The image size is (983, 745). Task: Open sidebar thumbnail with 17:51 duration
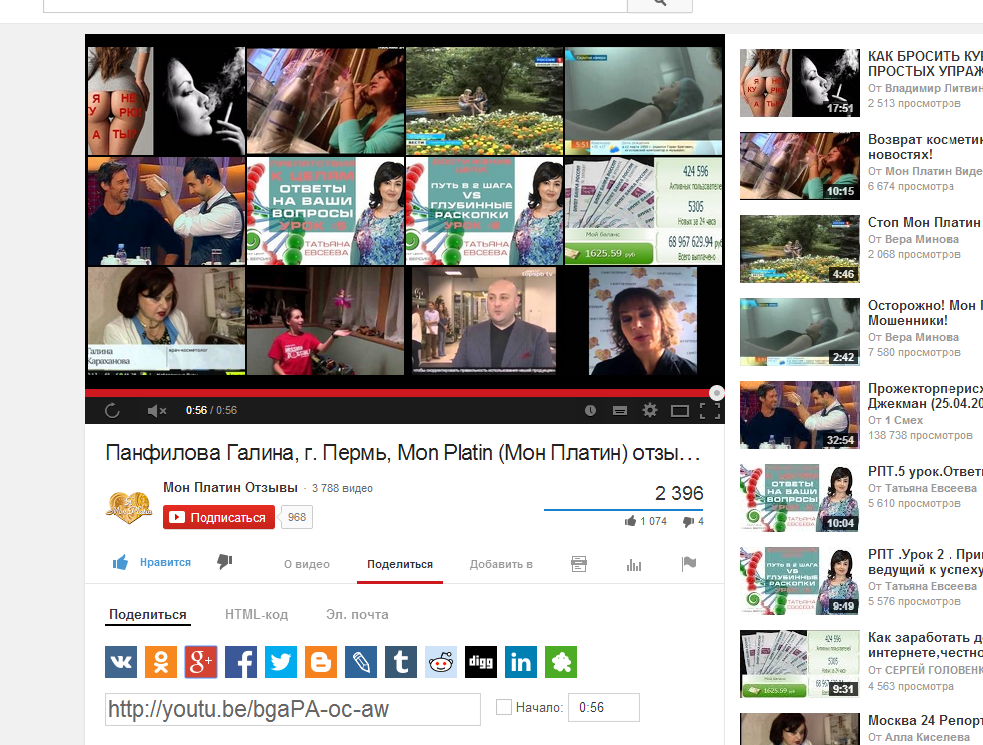pyautogui.click(x=800, y=83)
